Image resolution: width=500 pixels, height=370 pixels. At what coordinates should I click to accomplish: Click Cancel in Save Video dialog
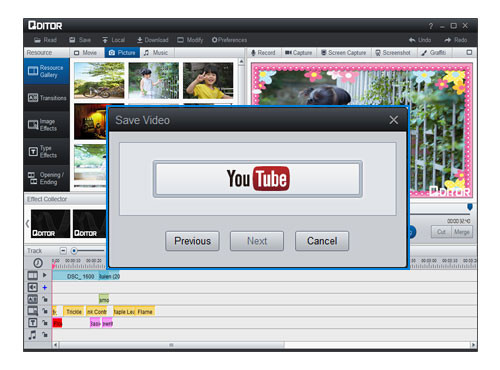pos(322,241)
